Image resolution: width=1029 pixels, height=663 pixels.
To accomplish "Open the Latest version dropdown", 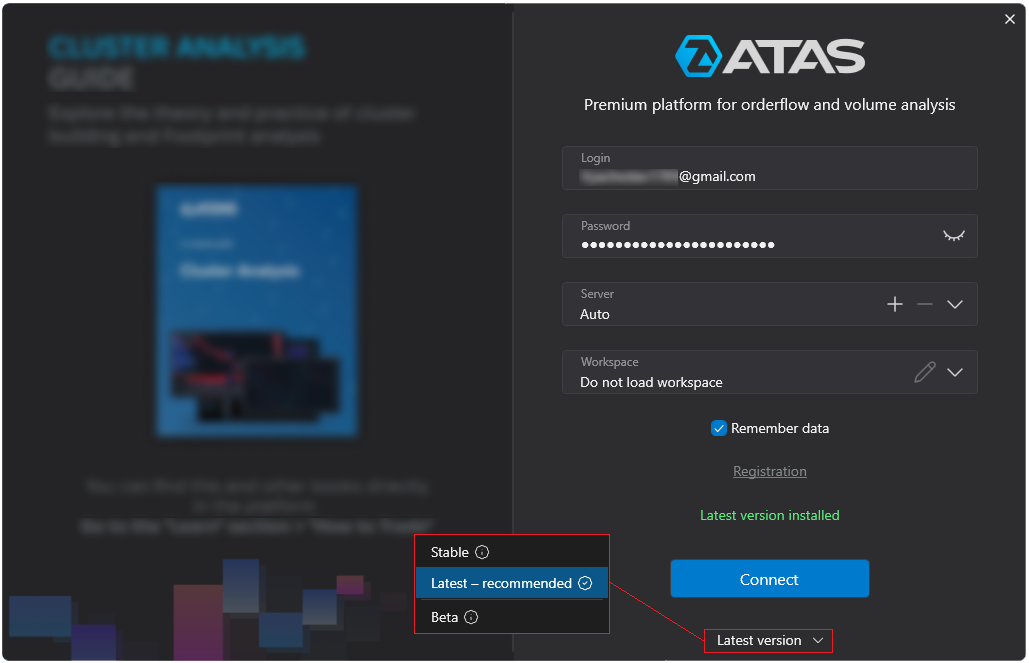I will [x=768, y=641].
